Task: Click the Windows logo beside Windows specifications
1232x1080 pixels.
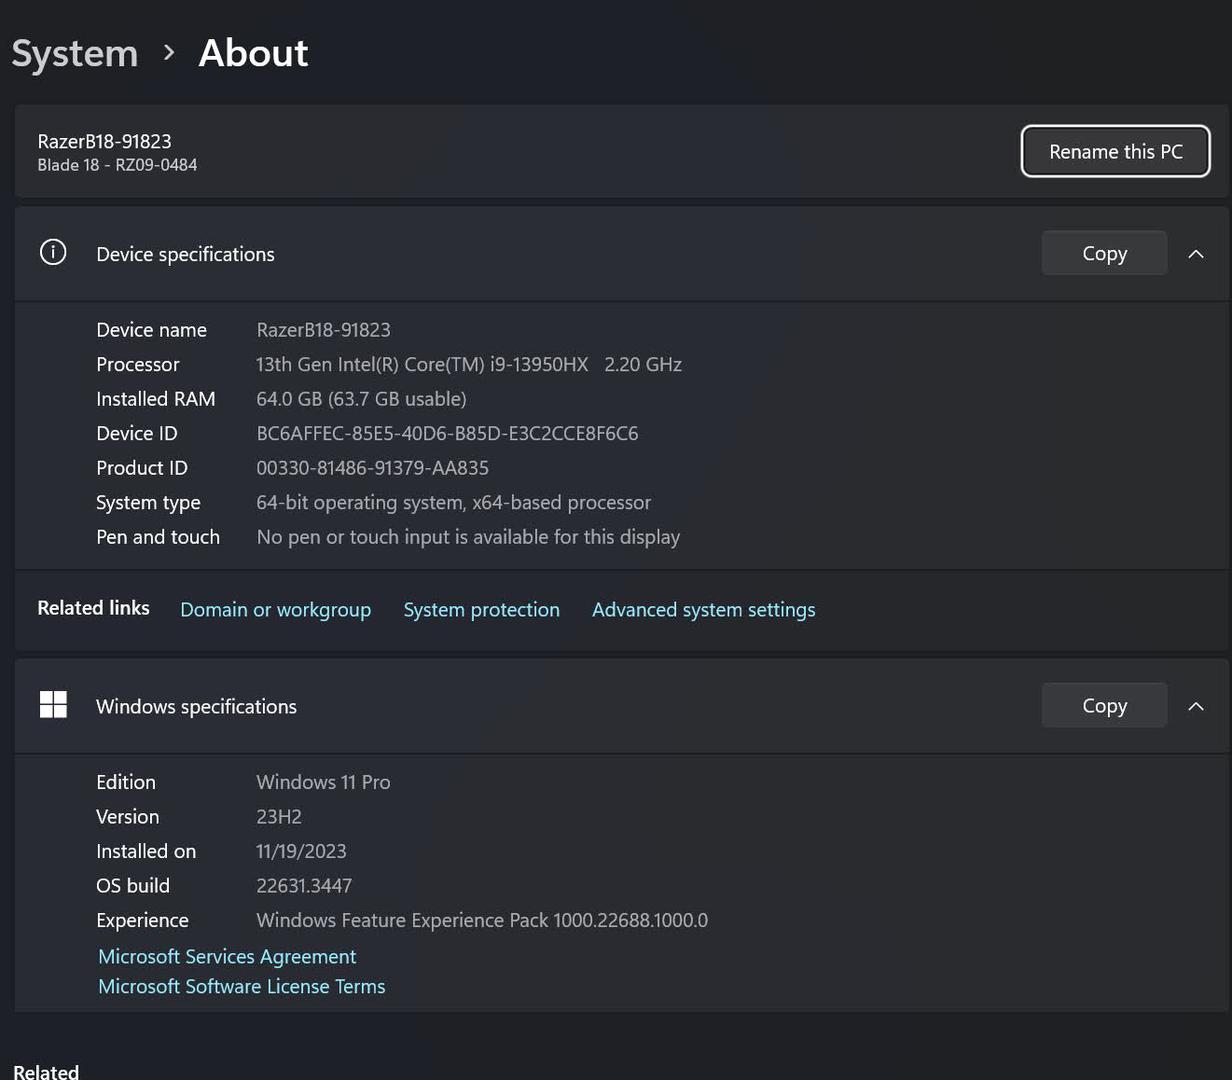Action: pos(53,704)
